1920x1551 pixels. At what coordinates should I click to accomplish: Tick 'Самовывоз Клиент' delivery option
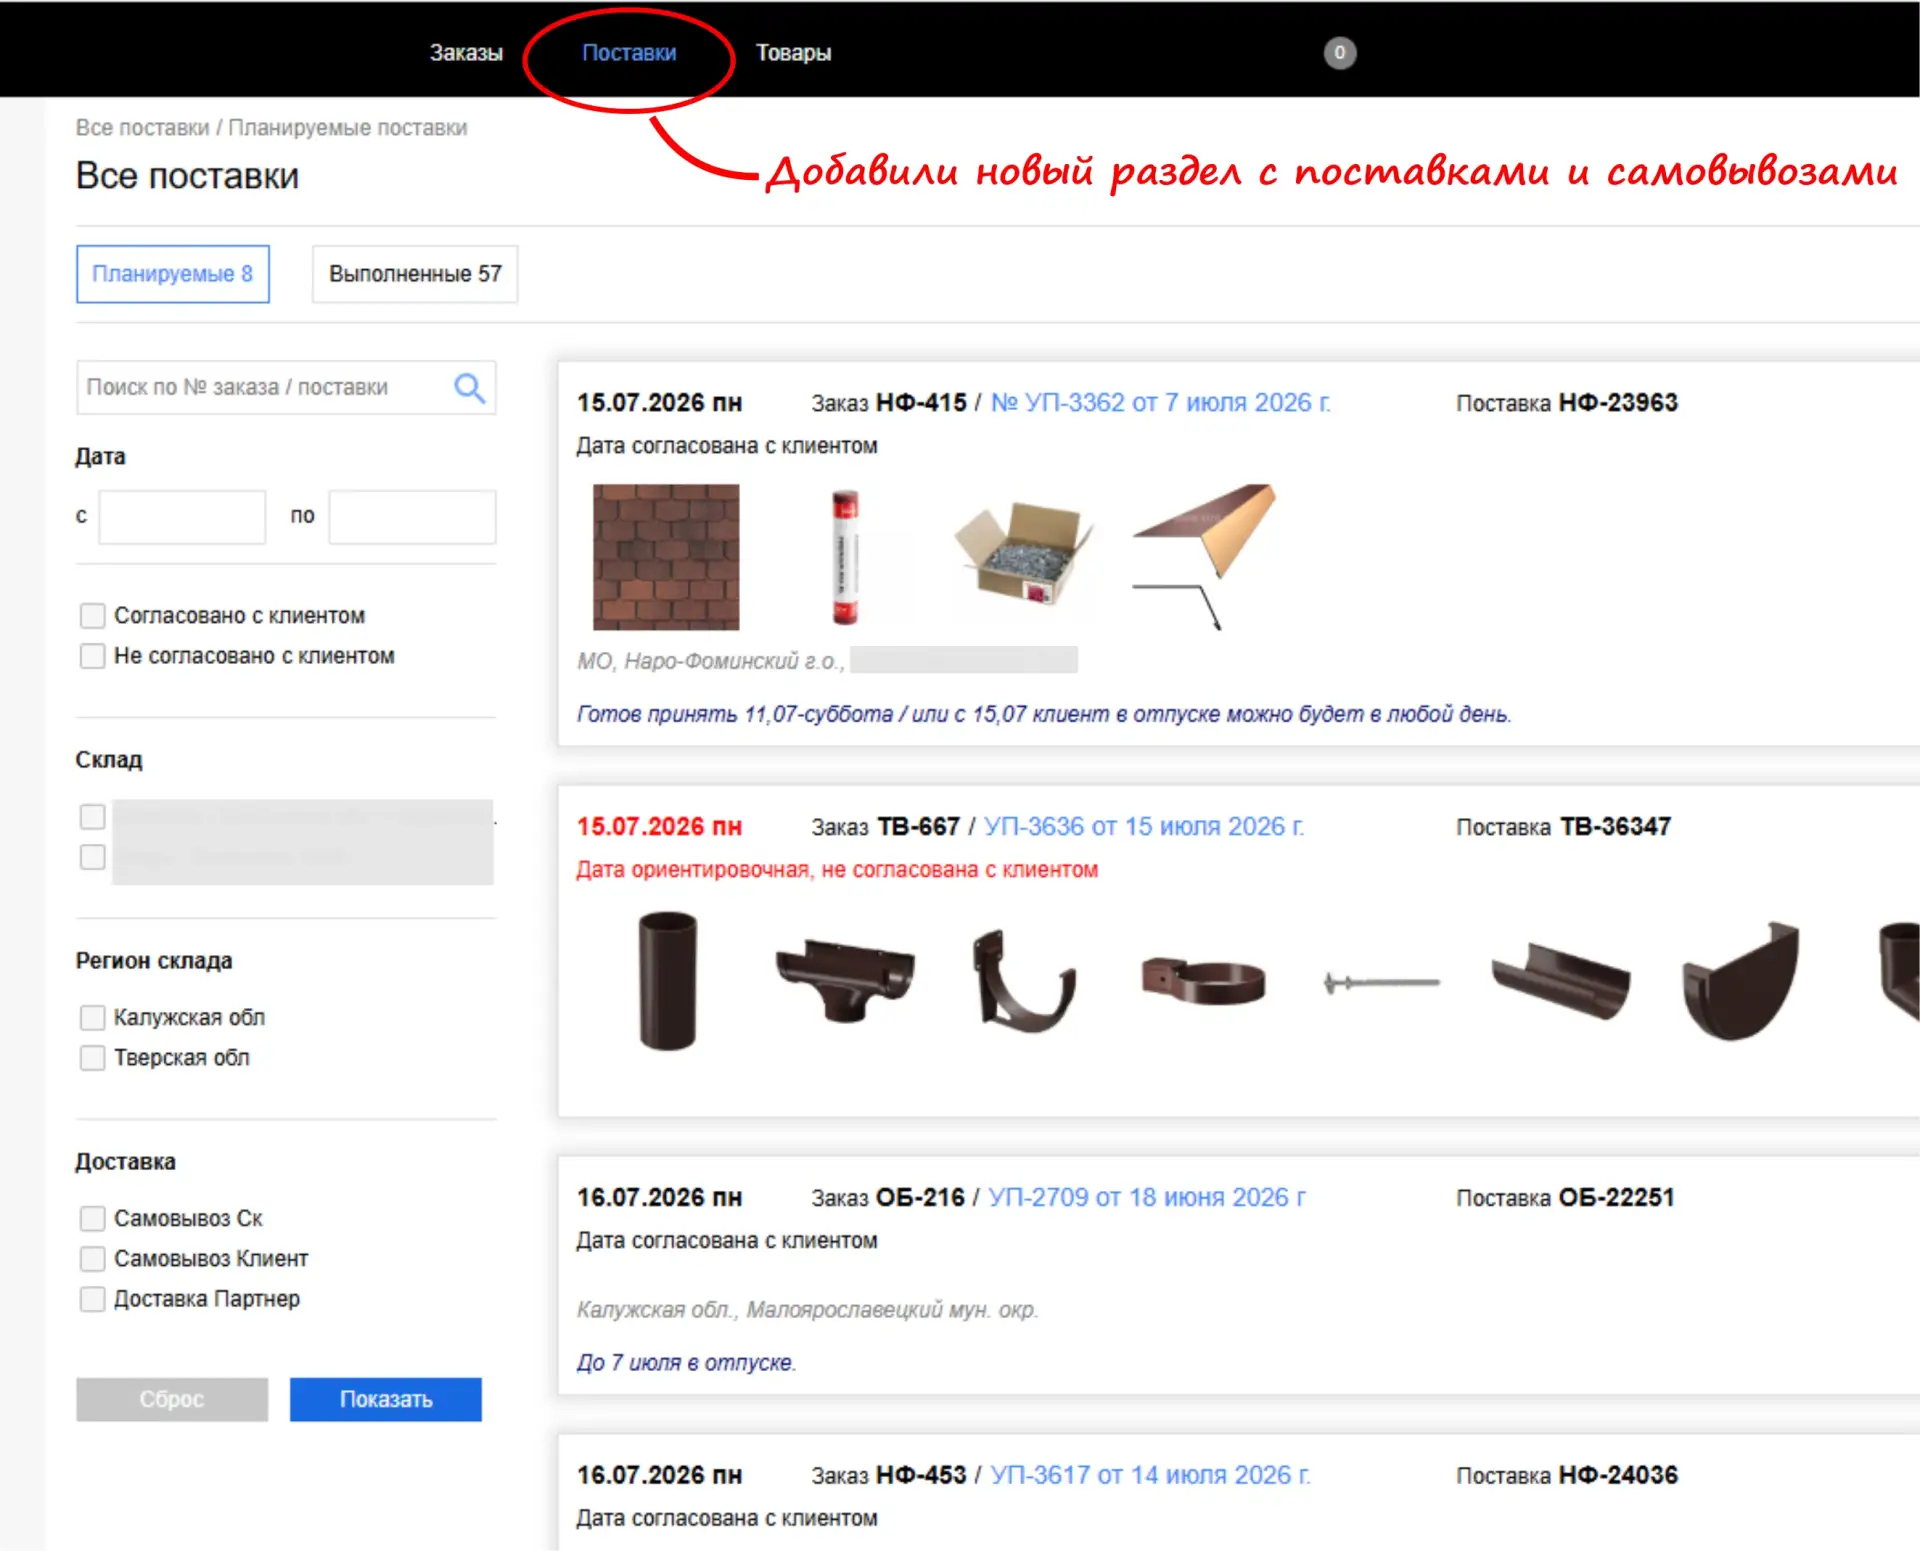tap(92, 1258)
